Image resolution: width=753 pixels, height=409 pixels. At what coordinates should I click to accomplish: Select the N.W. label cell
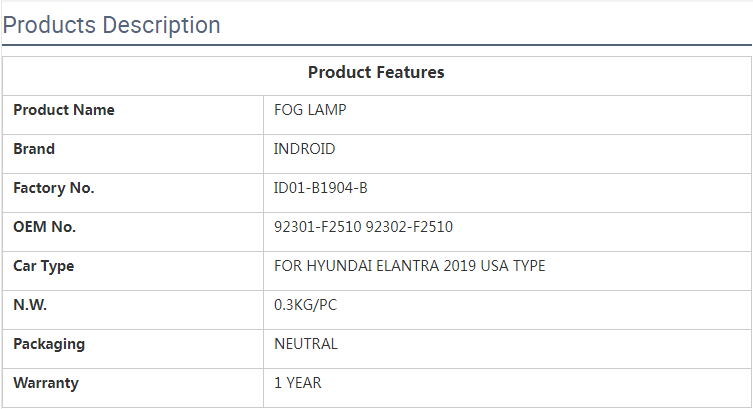point(30,305)
